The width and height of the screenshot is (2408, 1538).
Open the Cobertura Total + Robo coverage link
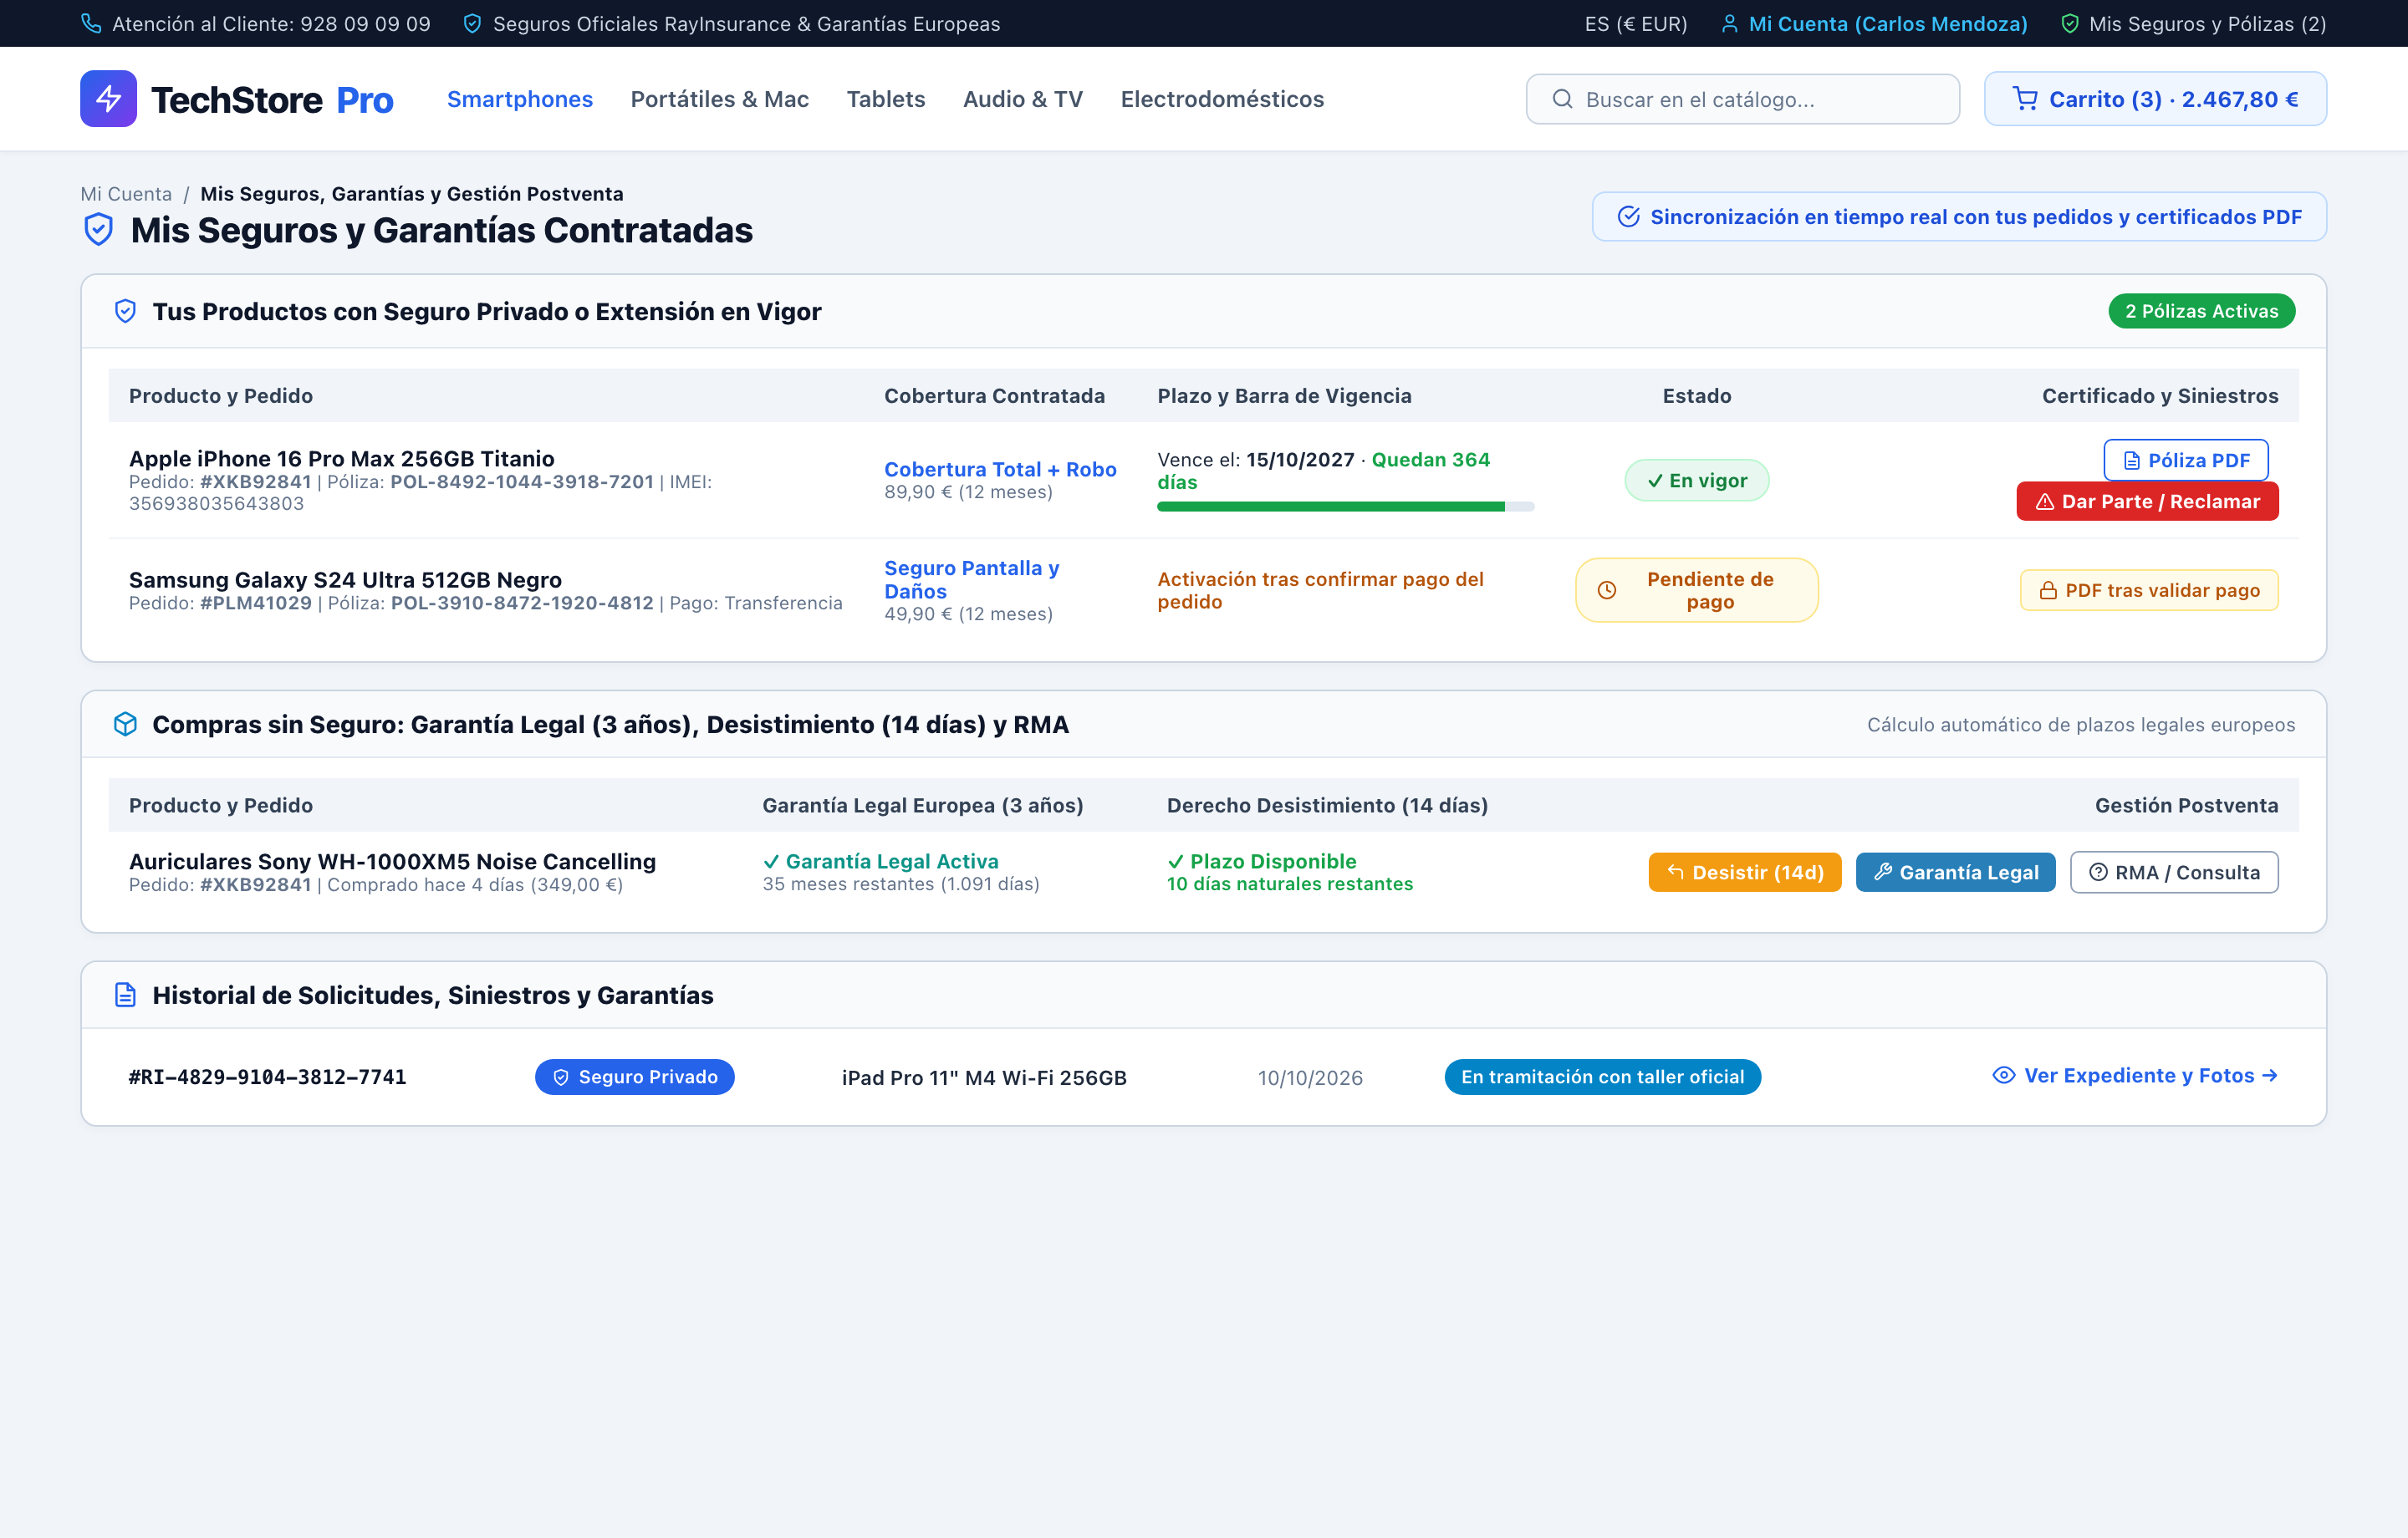tap(1000, 469)
